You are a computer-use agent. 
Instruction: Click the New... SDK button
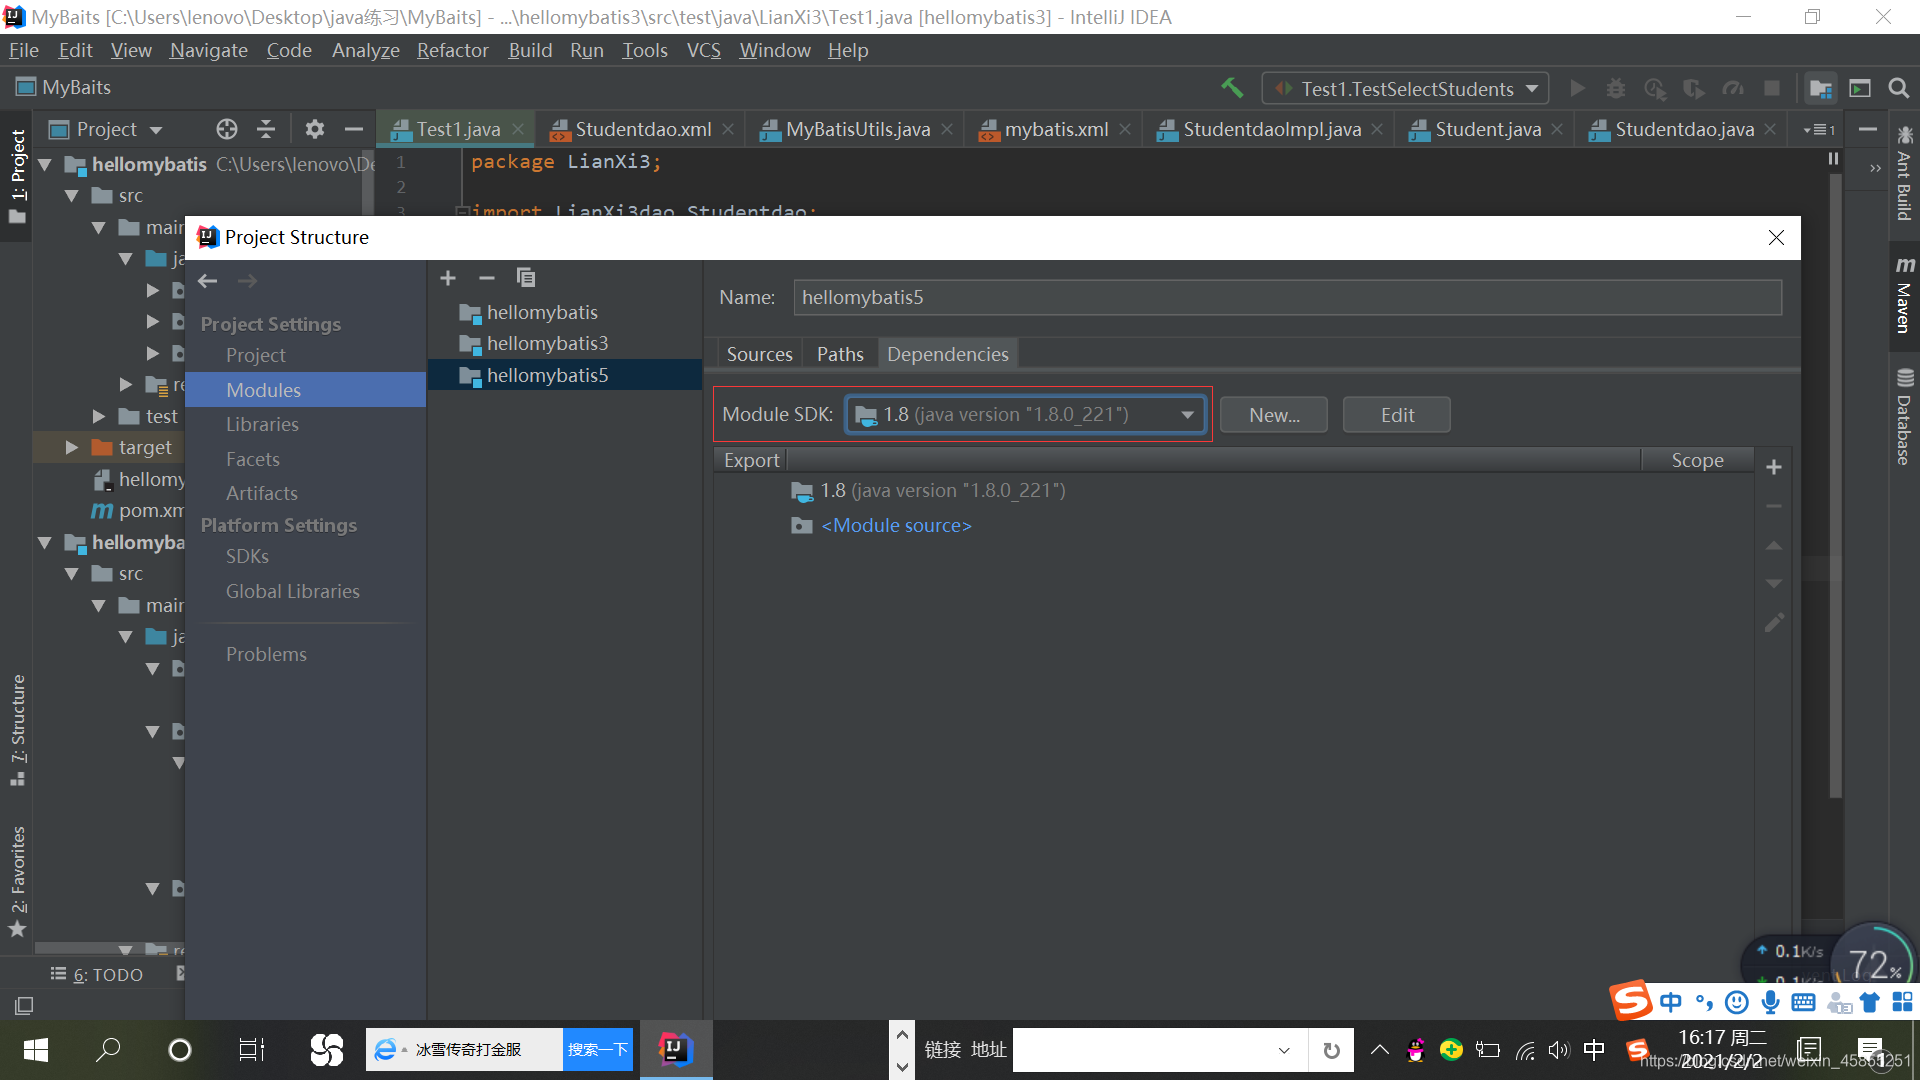tap(1274, 415)
